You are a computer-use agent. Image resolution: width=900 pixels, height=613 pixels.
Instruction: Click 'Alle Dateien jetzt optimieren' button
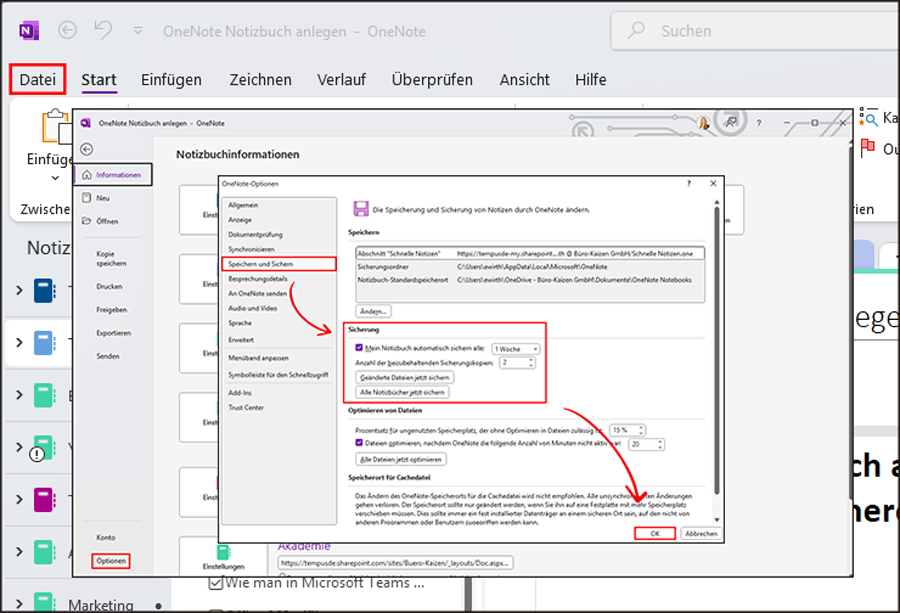[x=401, y=459]
